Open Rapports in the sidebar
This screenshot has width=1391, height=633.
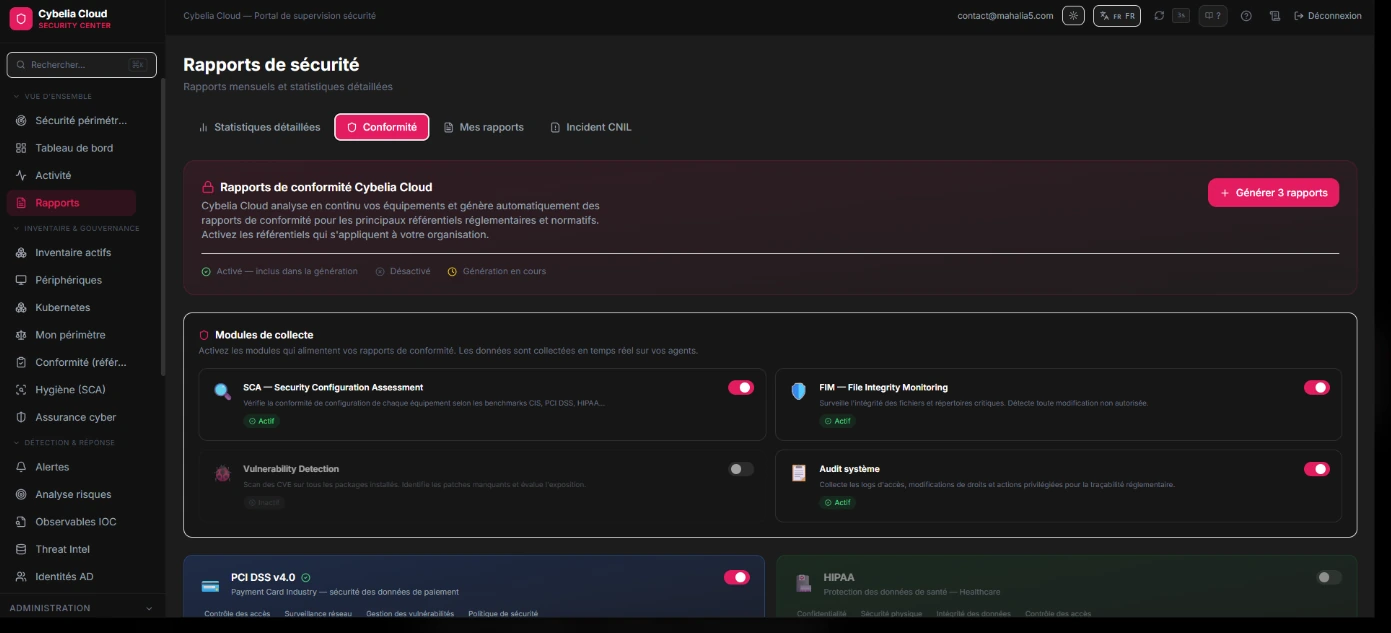click(71, 203)
